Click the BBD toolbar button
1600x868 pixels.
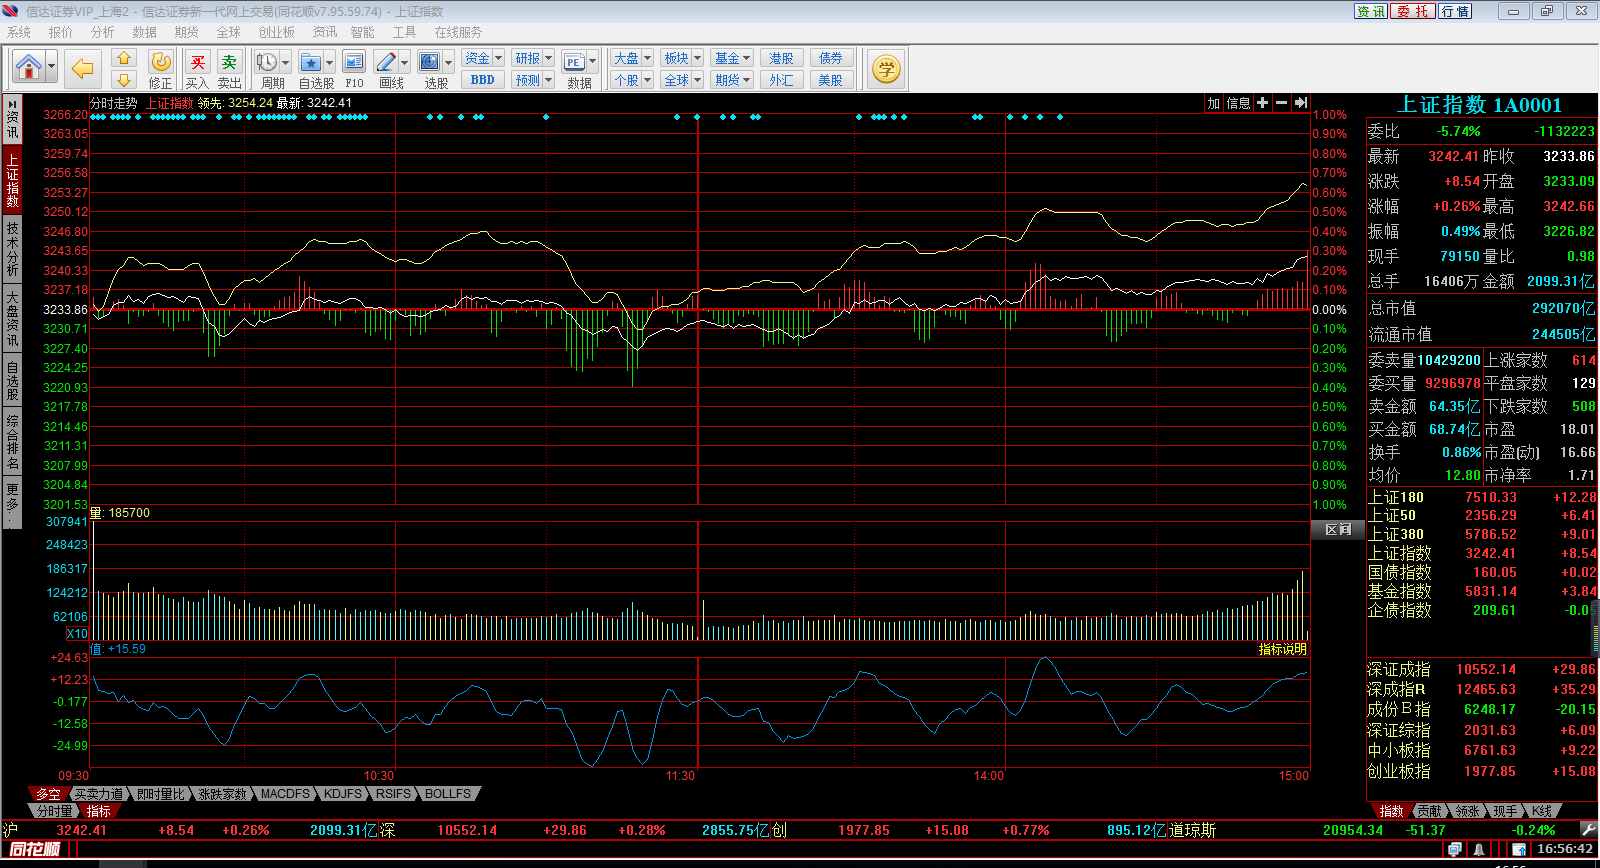click(x=483, y=80)
